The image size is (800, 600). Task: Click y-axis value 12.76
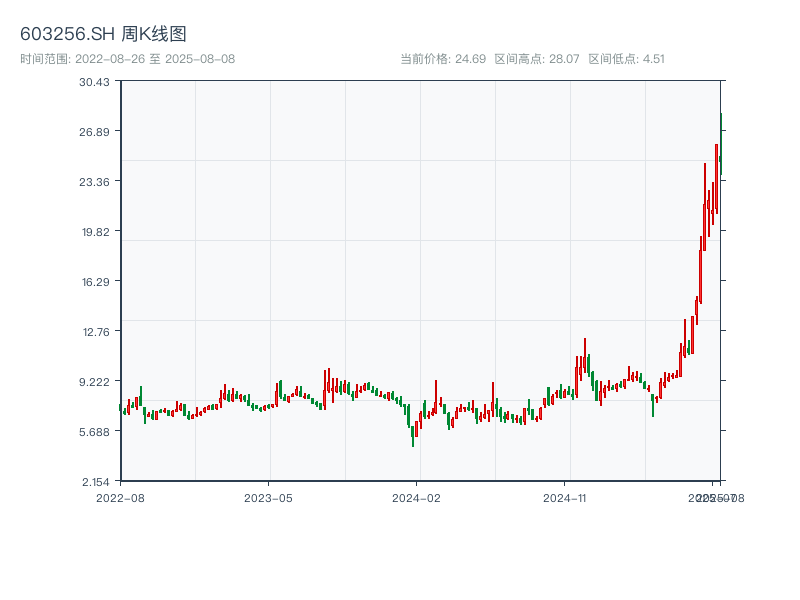coord(95,332)
